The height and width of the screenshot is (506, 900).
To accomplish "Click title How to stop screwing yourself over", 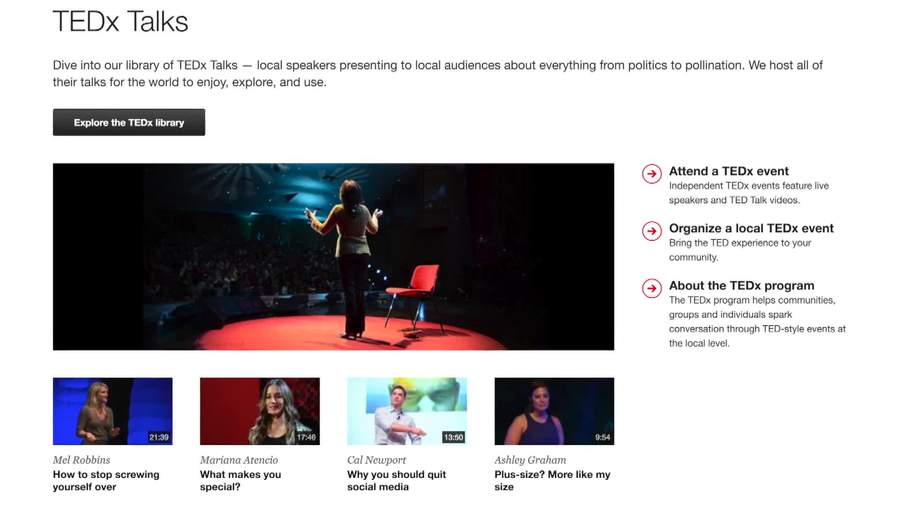I will 105,481.
